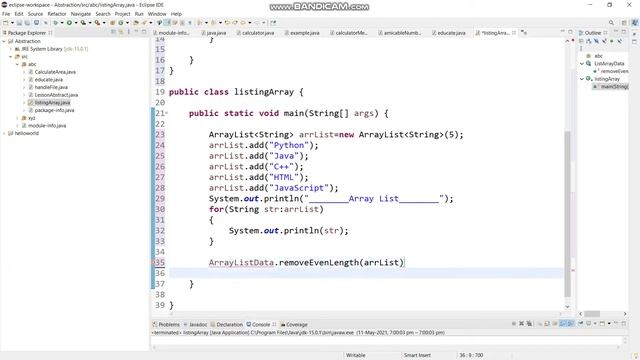The width and height of the screenshot is (640, 360).
Task: Expand the xyz package node
Action: pyautogui.click(x=18, y=118)
